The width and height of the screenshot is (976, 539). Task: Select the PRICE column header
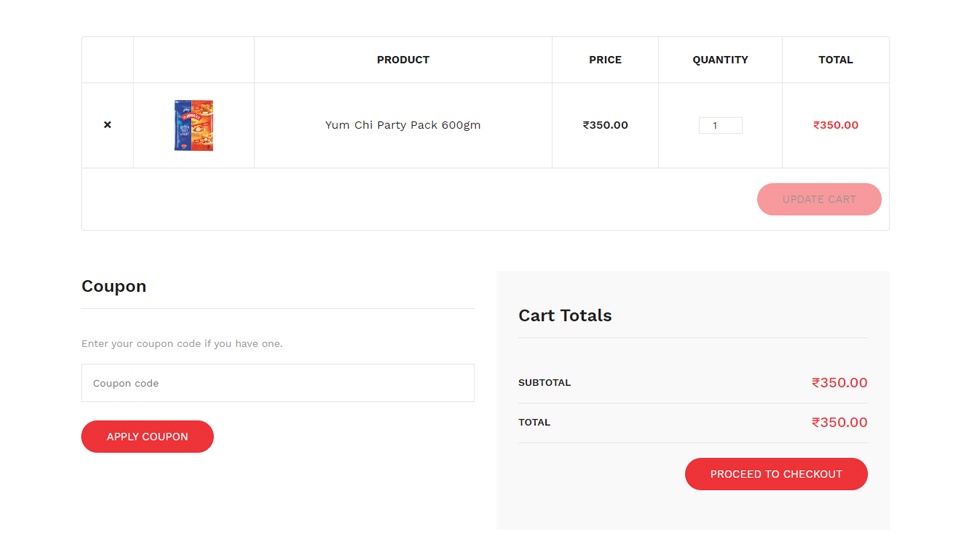point(605,60)
